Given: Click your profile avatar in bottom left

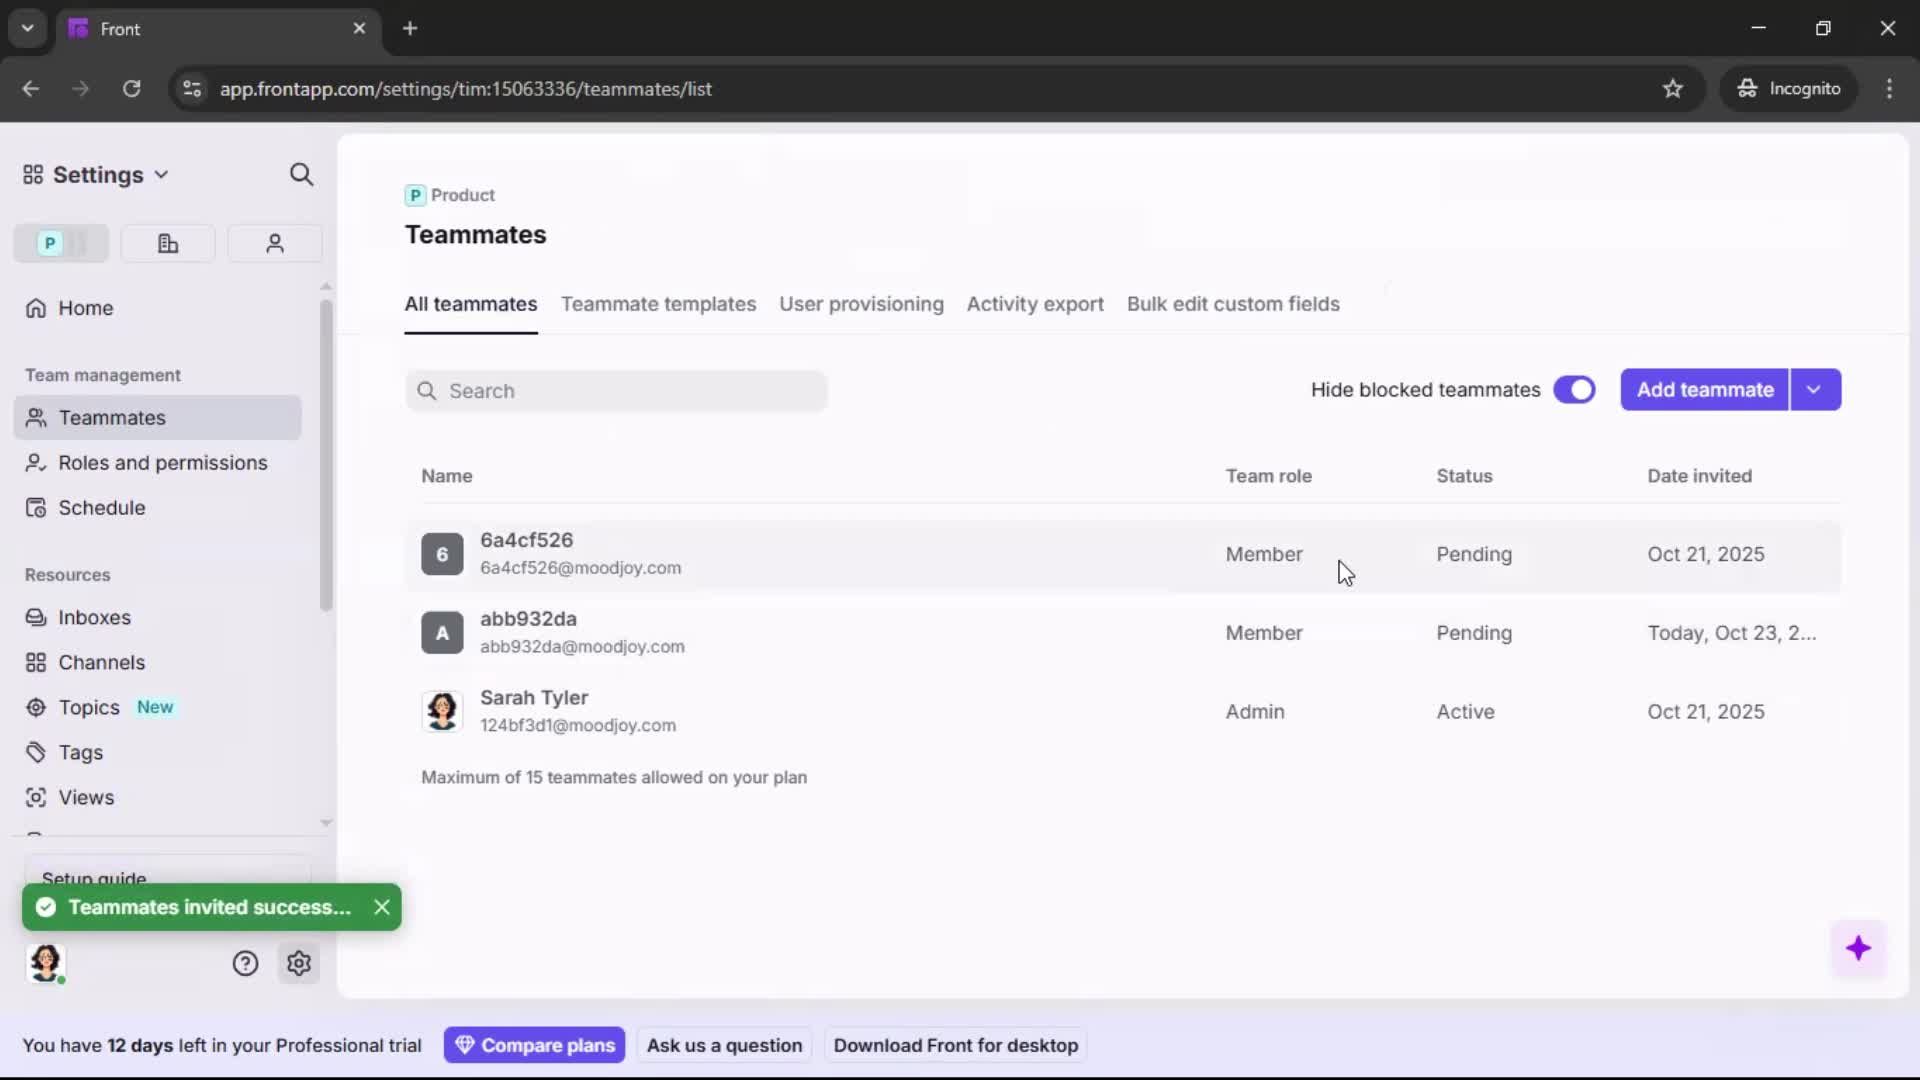Looking at the screenshot, I should [46, 964].
